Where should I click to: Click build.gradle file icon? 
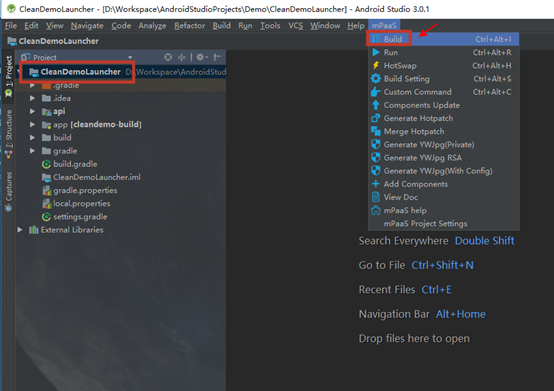point(46,164)
